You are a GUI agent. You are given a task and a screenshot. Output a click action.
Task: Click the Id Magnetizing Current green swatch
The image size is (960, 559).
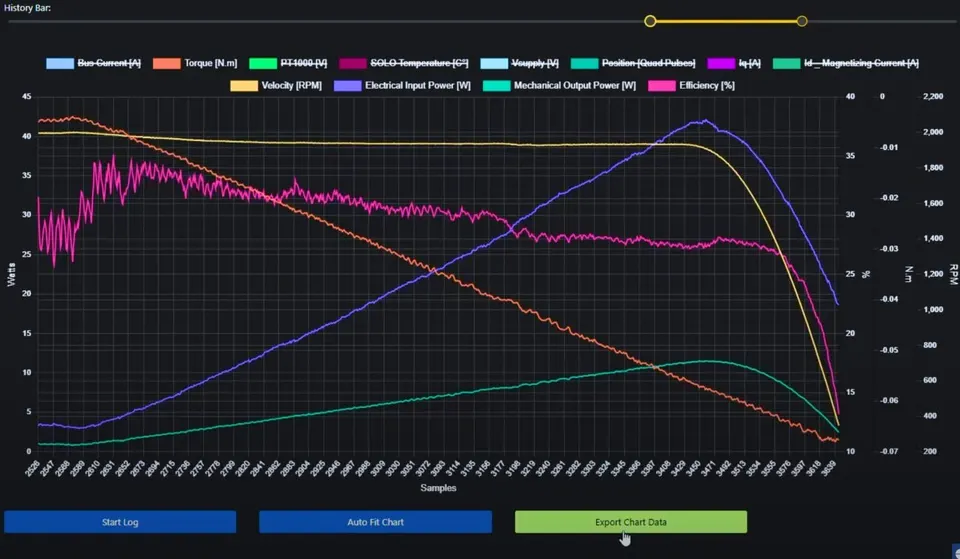pos(787,63)
